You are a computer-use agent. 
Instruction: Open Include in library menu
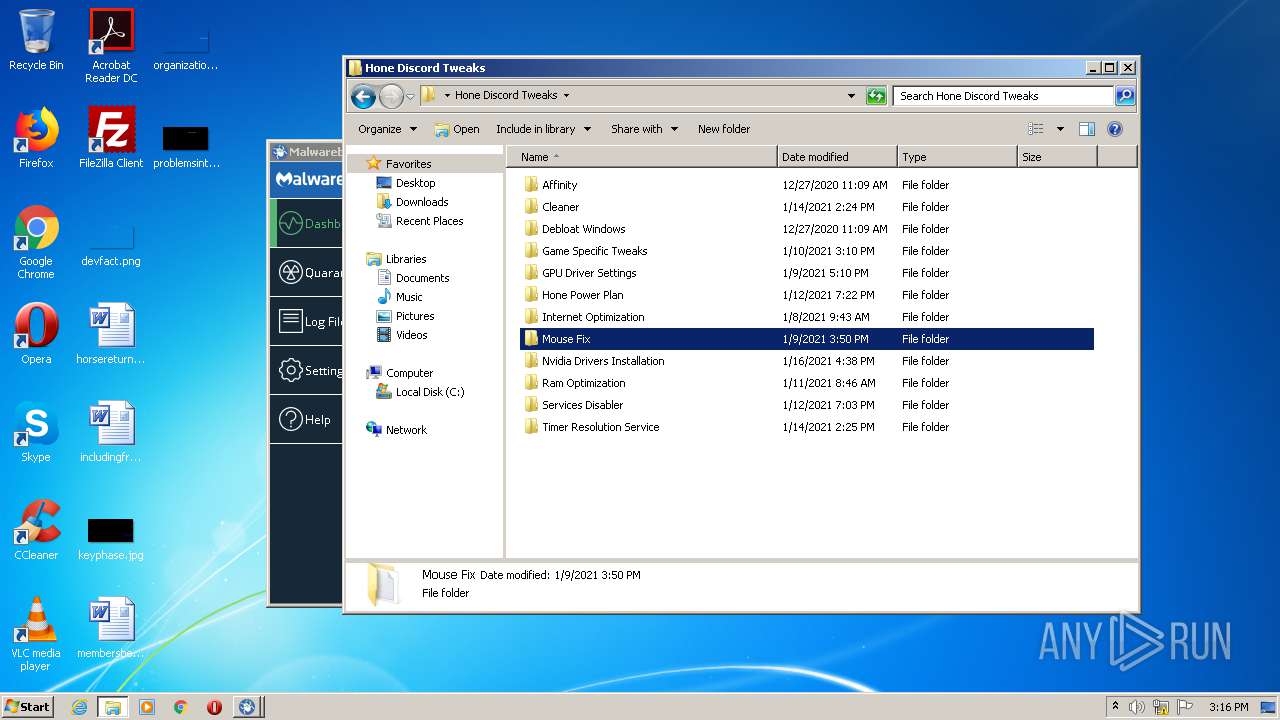544,129
